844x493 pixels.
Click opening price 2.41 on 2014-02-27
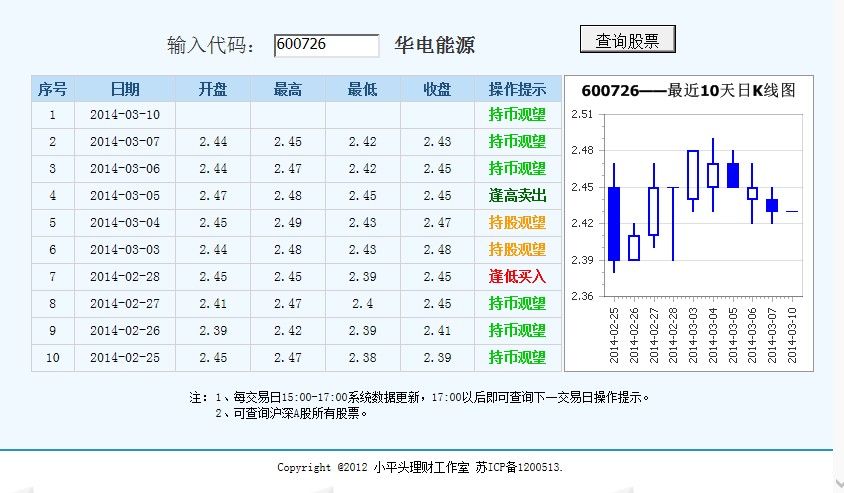point(213,304)
